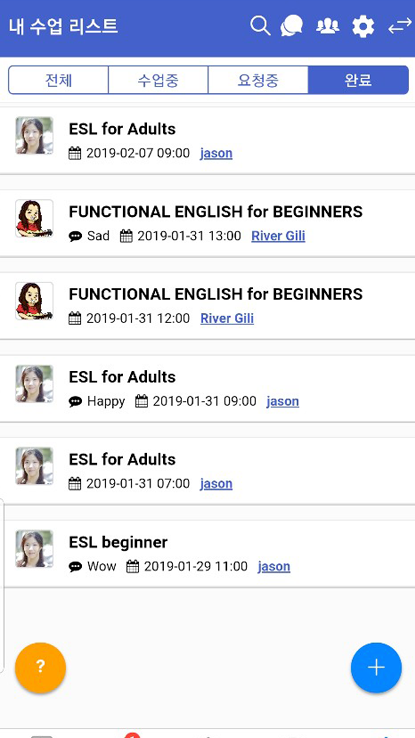415x738 pixels.
Task: Tap the Sad comment bubble icon
Action: 75,236
